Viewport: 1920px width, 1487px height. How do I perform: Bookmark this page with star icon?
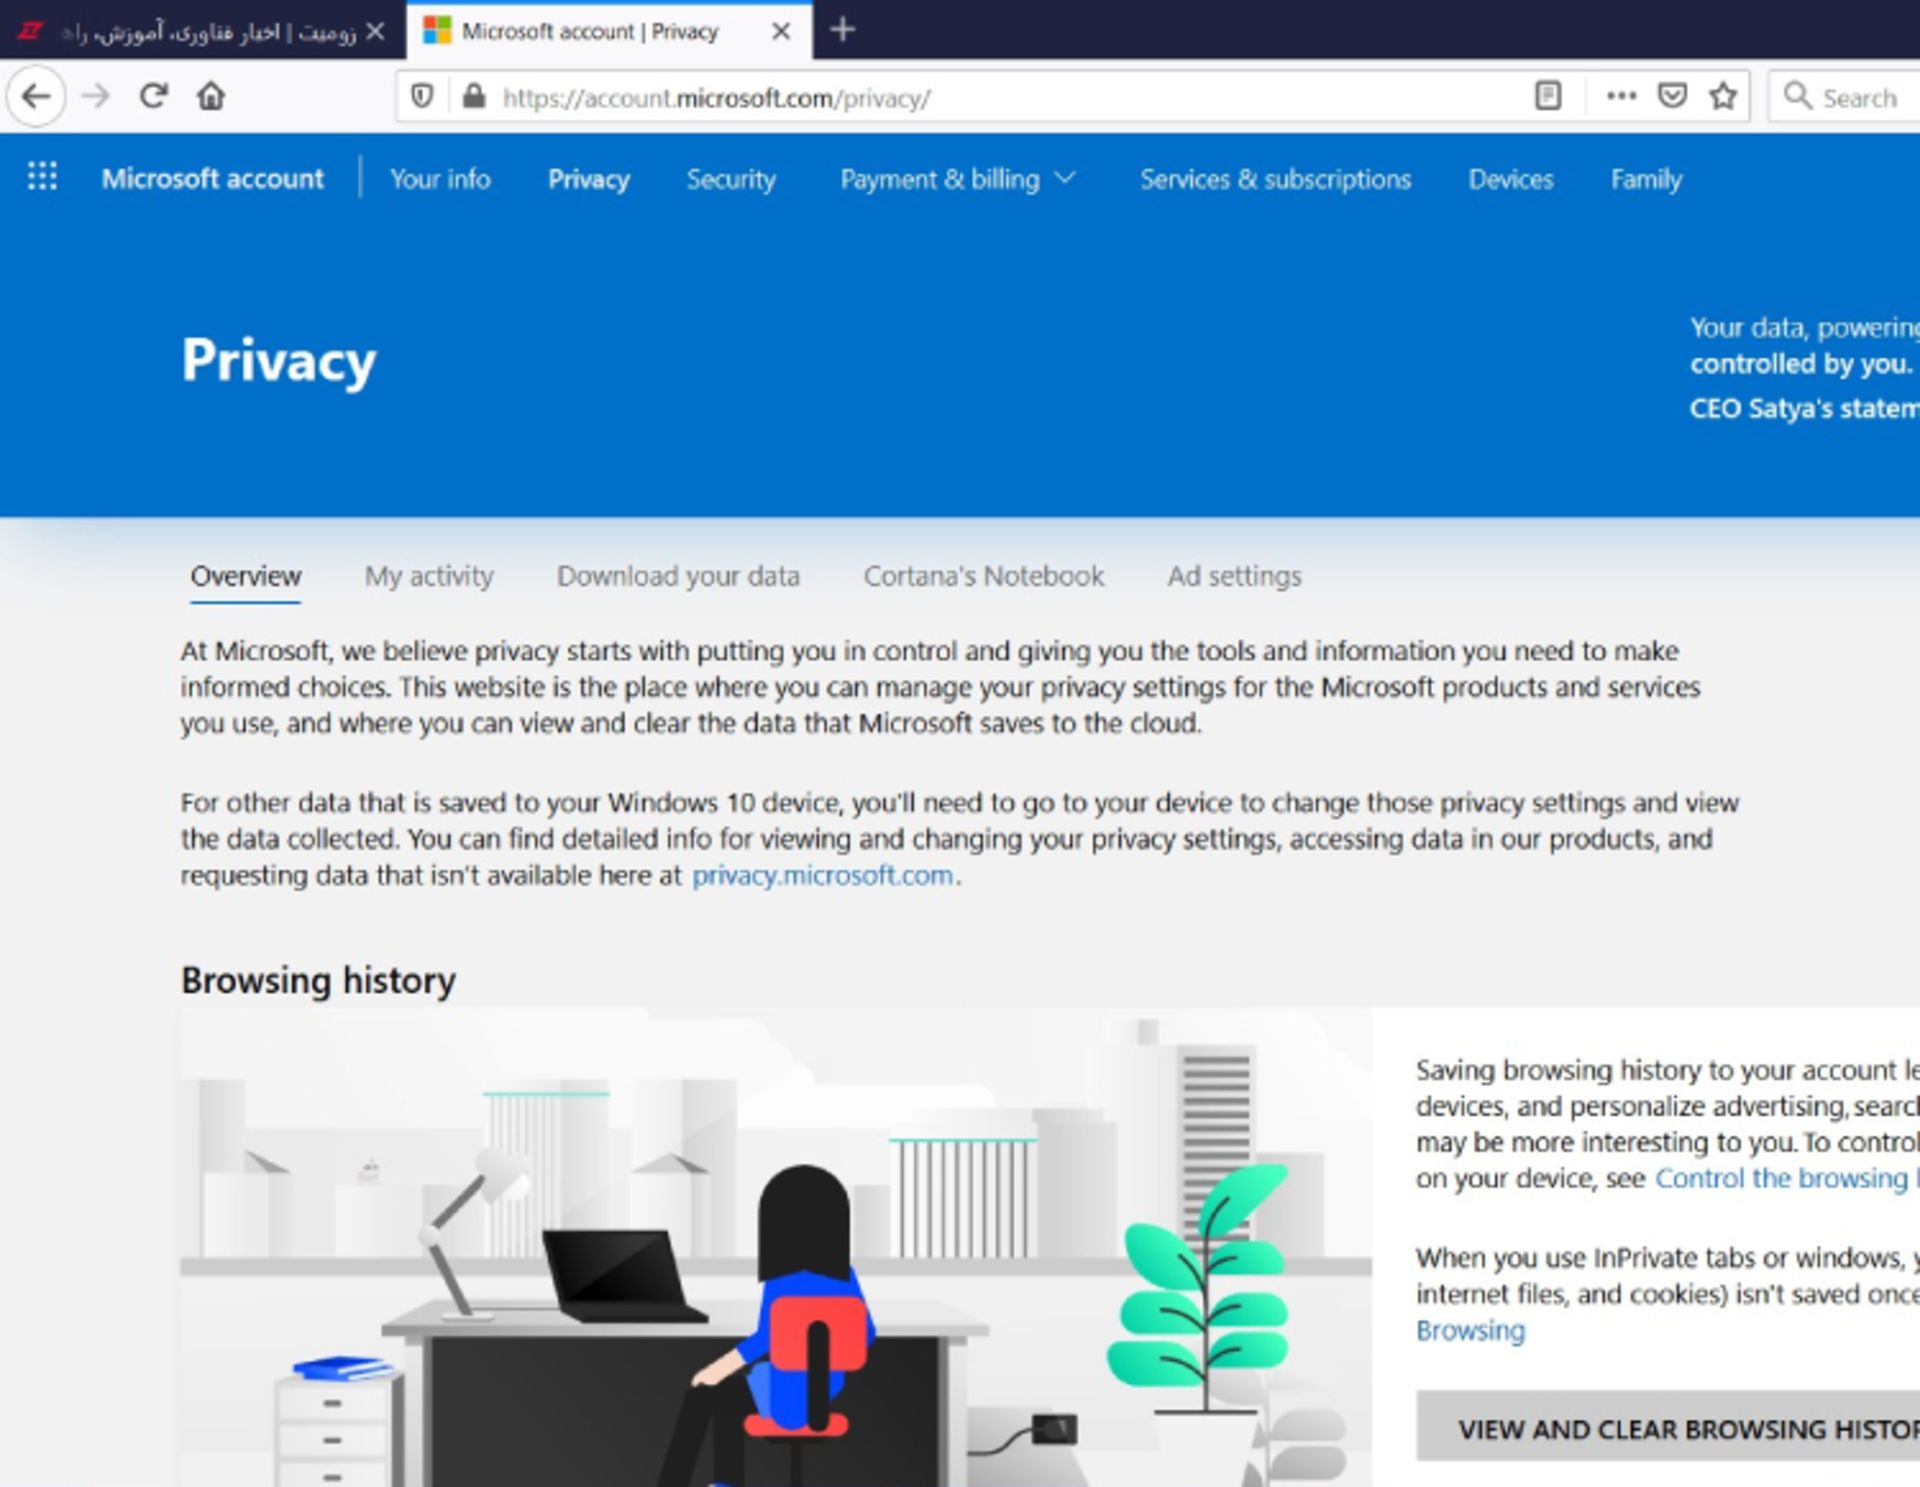tap(1723, 96)
